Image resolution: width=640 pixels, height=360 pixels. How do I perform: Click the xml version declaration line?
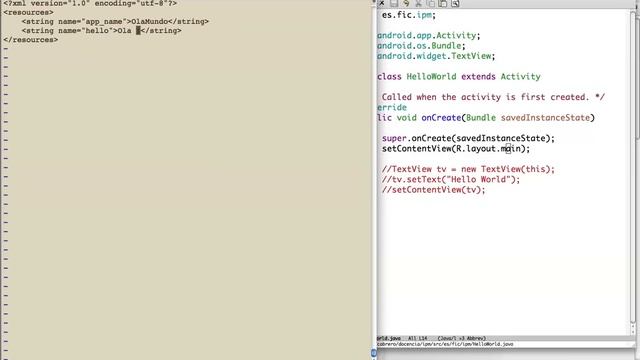click(90, 3)
